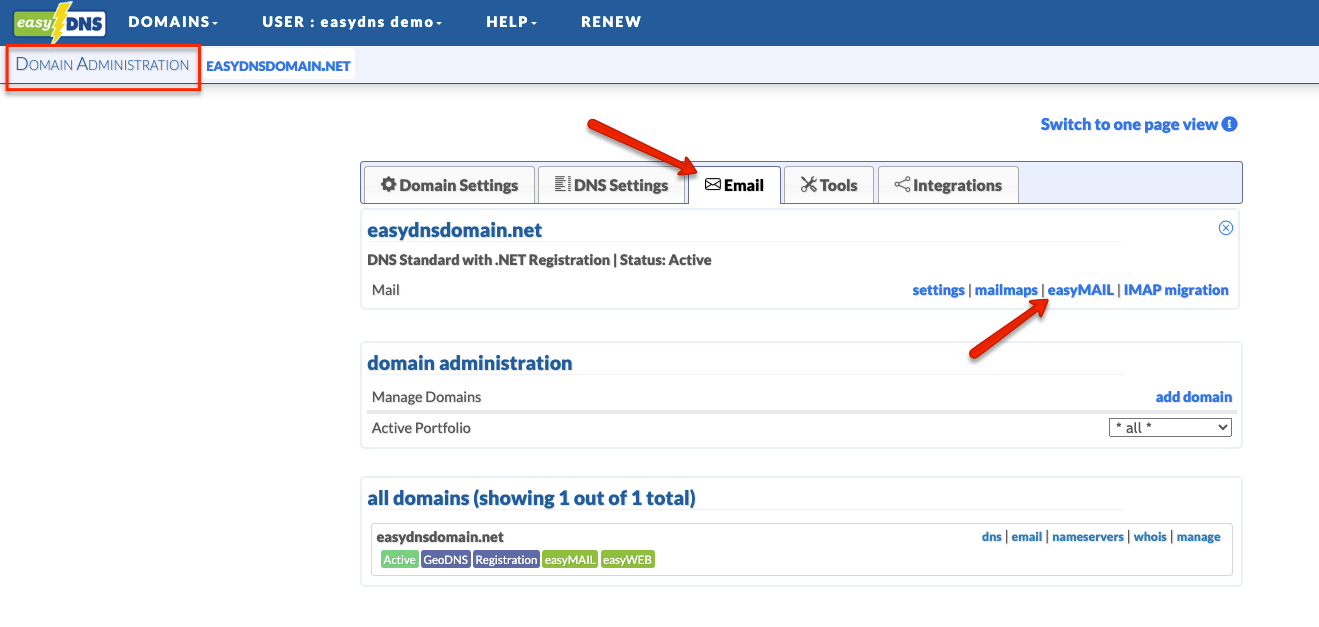Open the Tools tab
Image resolution: width=1319 pixels, height=627 pixels.
(829, 185)
